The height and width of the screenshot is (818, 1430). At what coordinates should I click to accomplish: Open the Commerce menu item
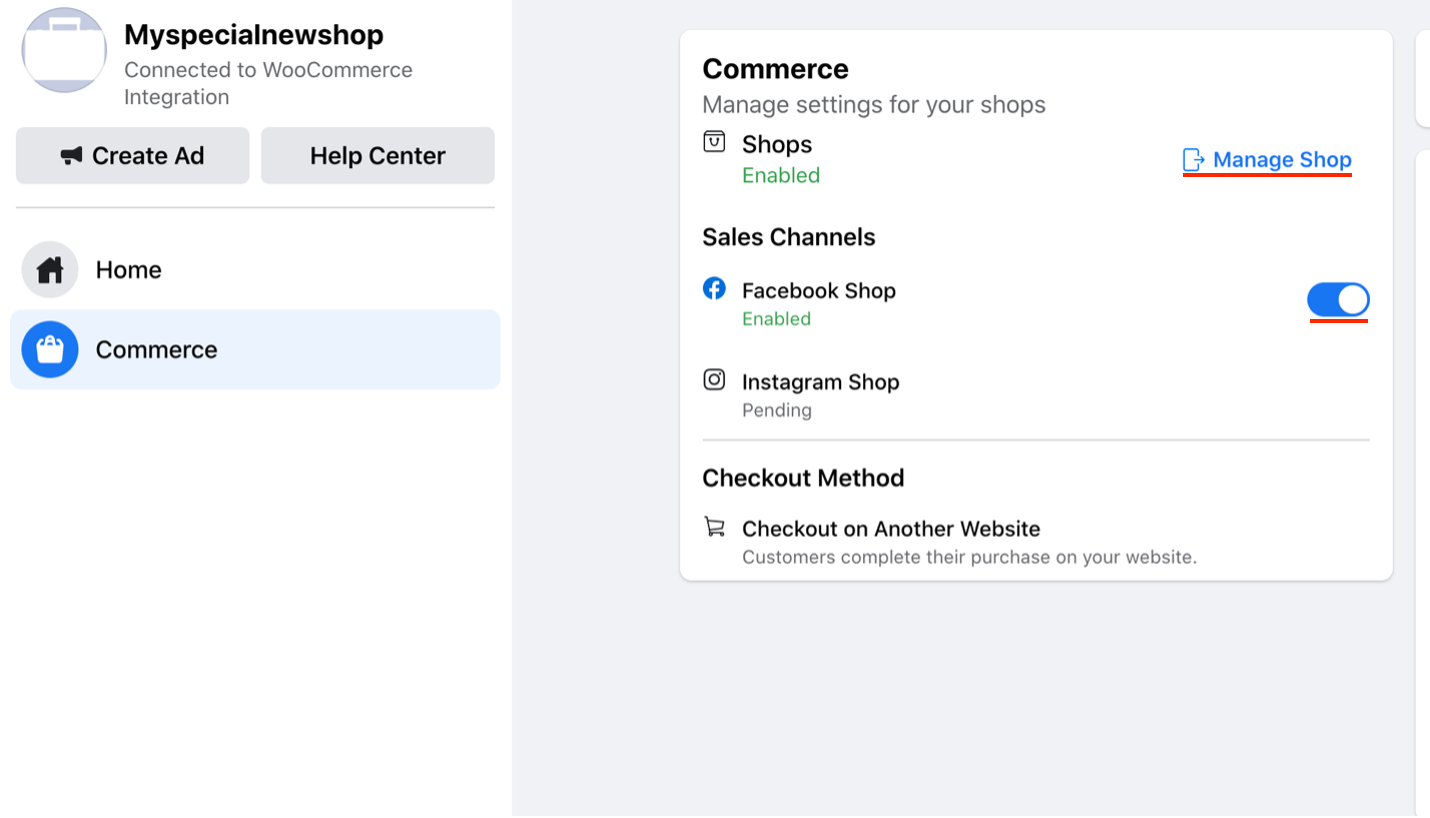255,350
